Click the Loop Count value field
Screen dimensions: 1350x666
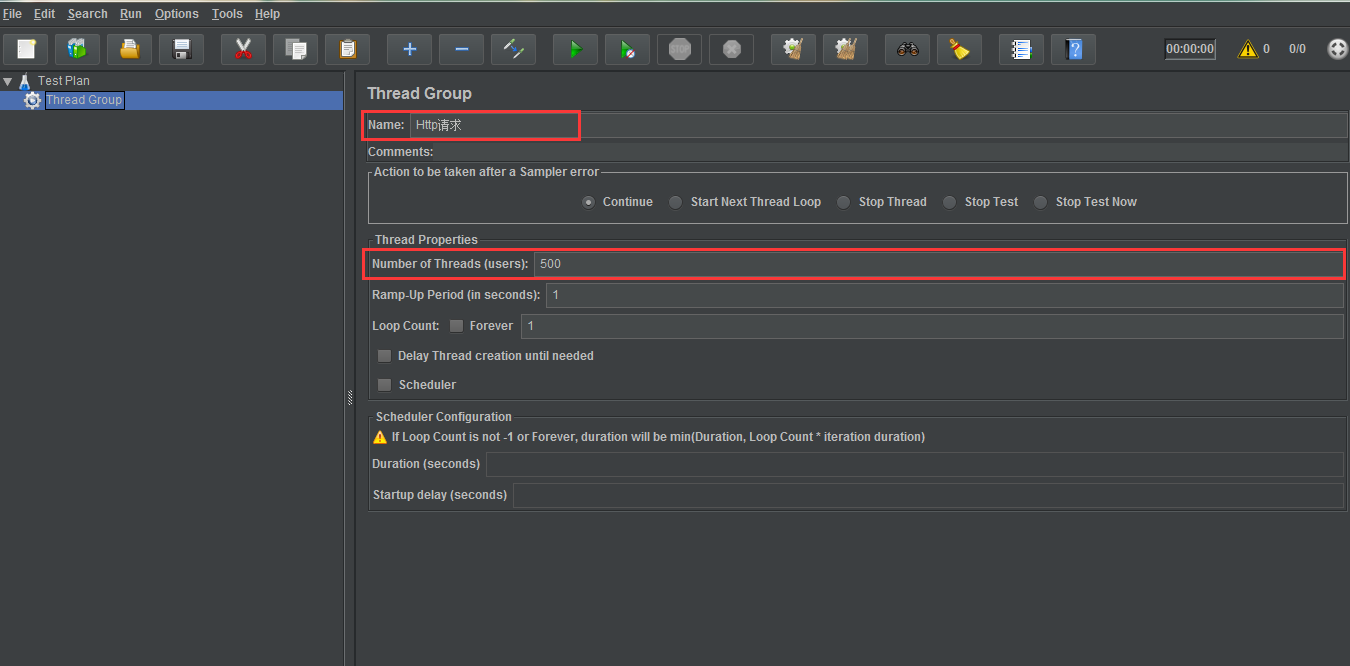(932, 326)
